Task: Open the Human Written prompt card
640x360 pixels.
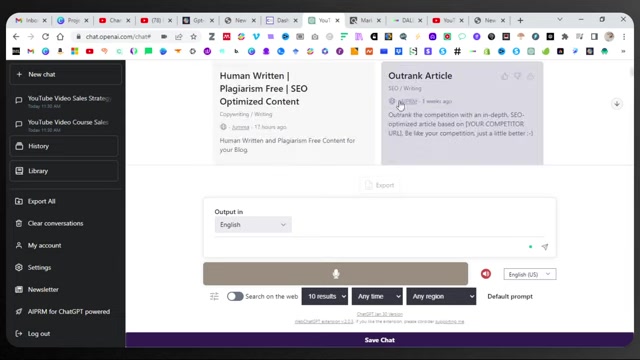Action: 294,113
